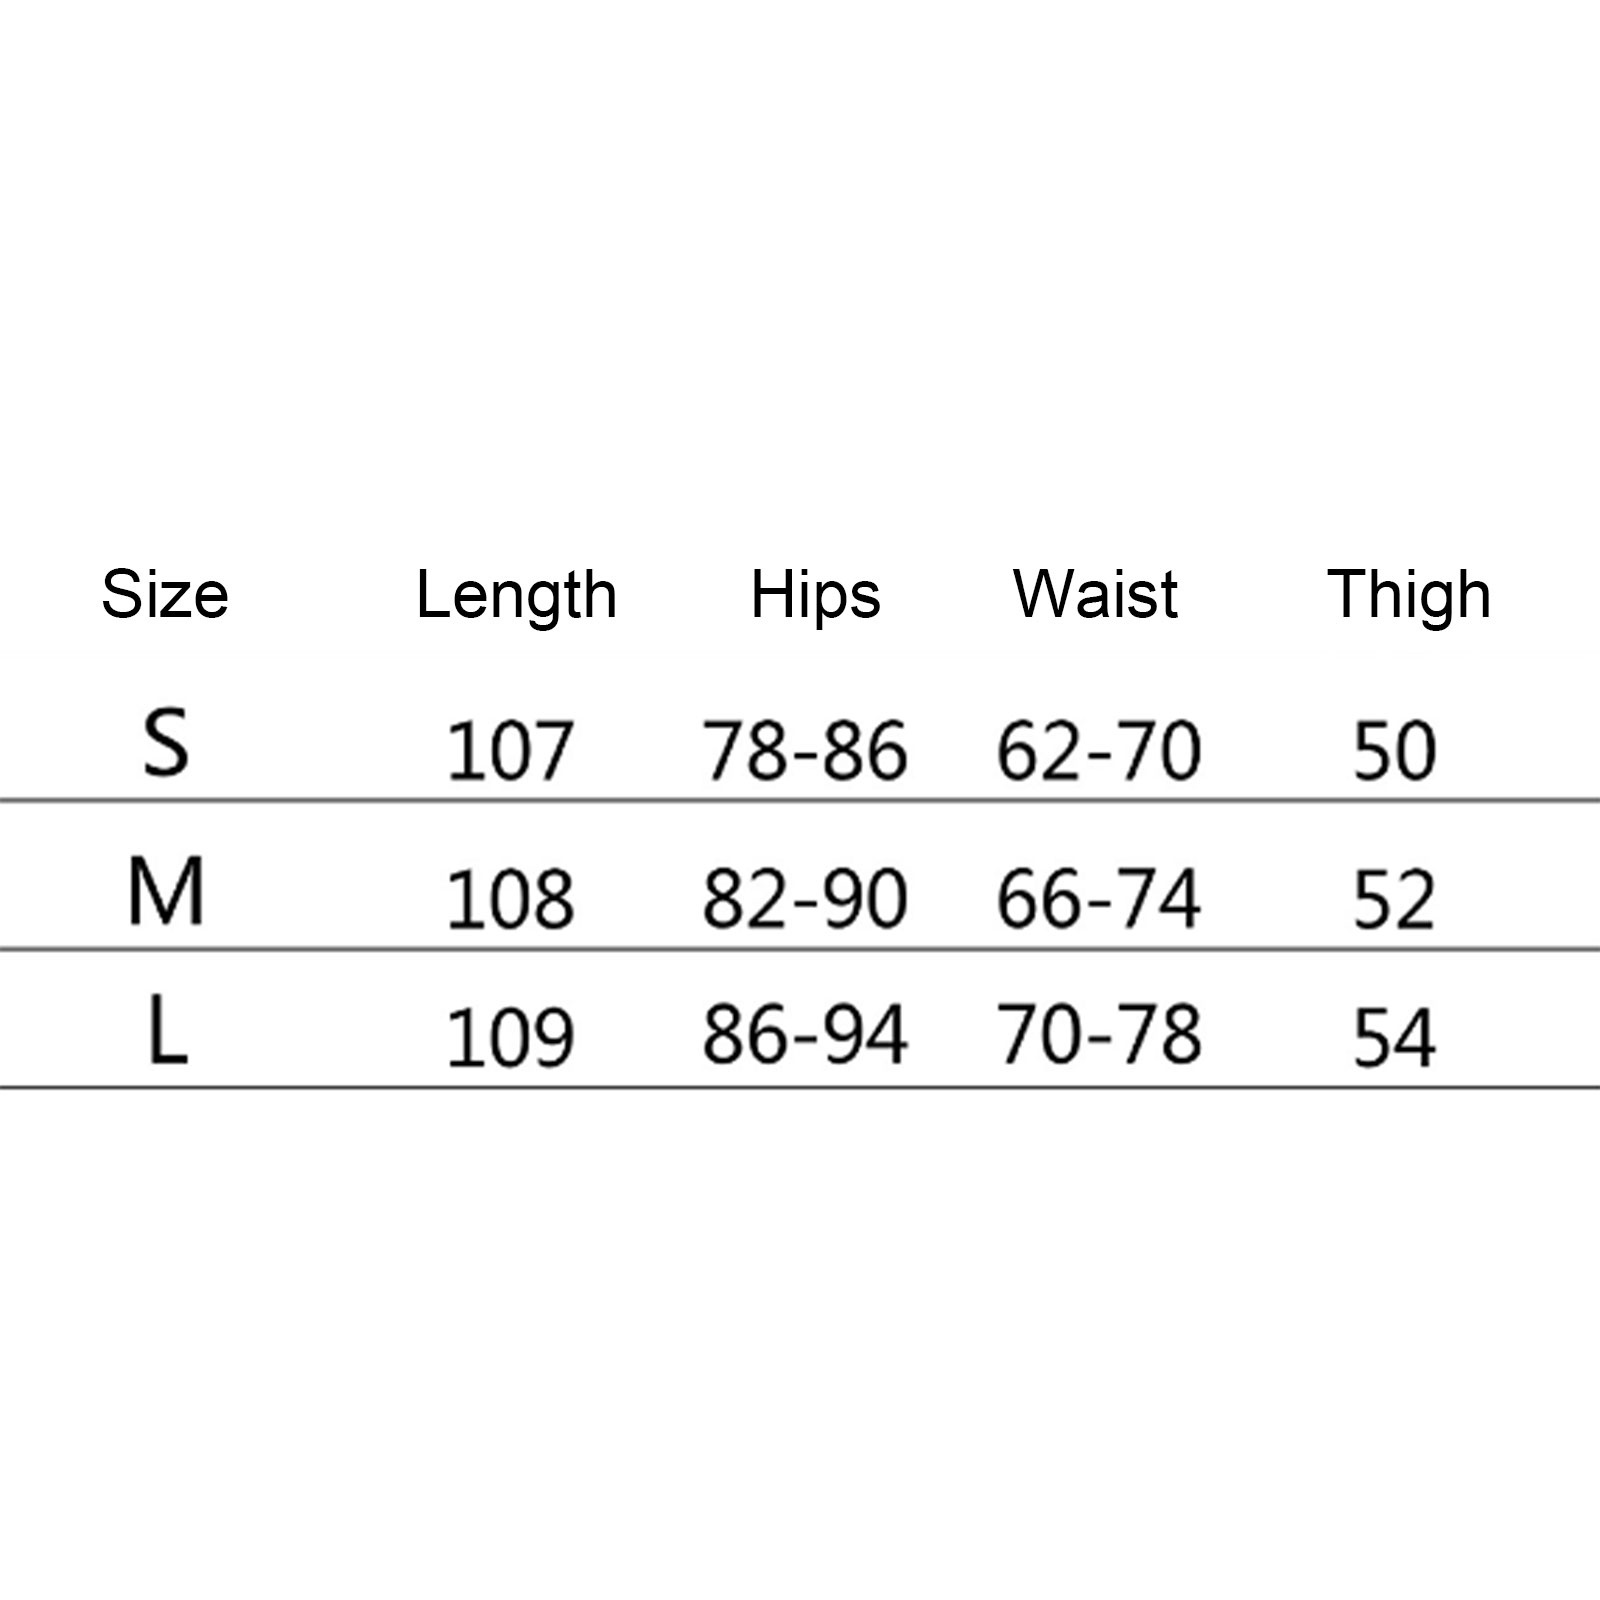Select the M size row label
Image resolution: width=1600 pixels, height=1600 pixels.
coord(166,891)
